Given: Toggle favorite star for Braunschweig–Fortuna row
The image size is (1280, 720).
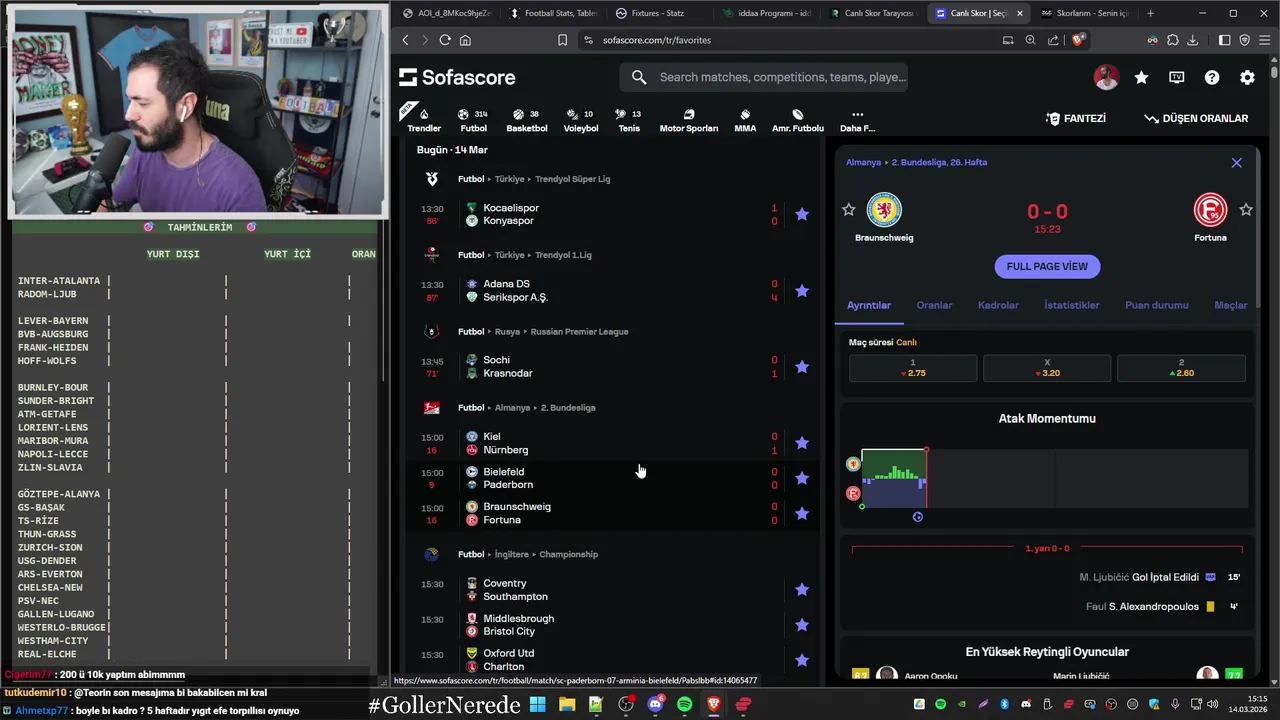Looking at the screenshot, I should pos(802,514).
